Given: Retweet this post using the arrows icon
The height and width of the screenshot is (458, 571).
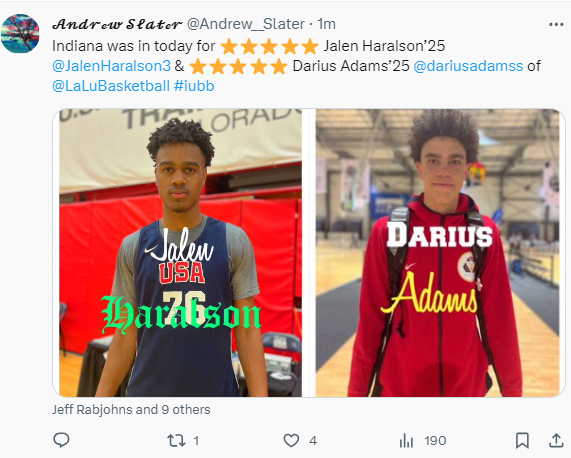Looking at the screenshot, I should [176, 441].
